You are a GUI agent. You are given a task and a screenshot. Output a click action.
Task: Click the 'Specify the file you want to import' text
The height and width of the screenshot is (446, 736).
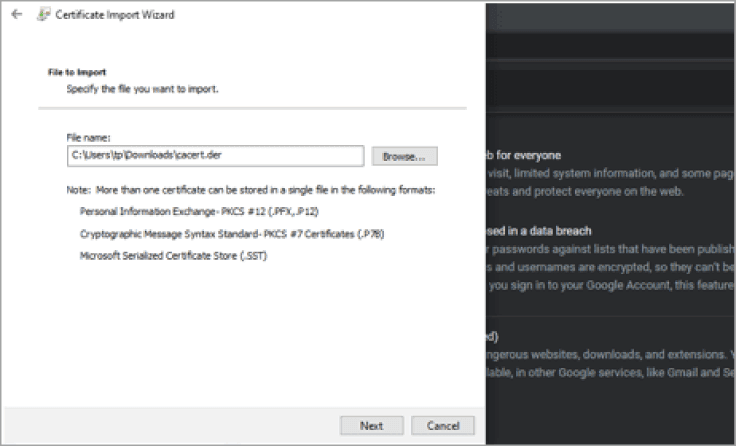[x=142, y=89]
